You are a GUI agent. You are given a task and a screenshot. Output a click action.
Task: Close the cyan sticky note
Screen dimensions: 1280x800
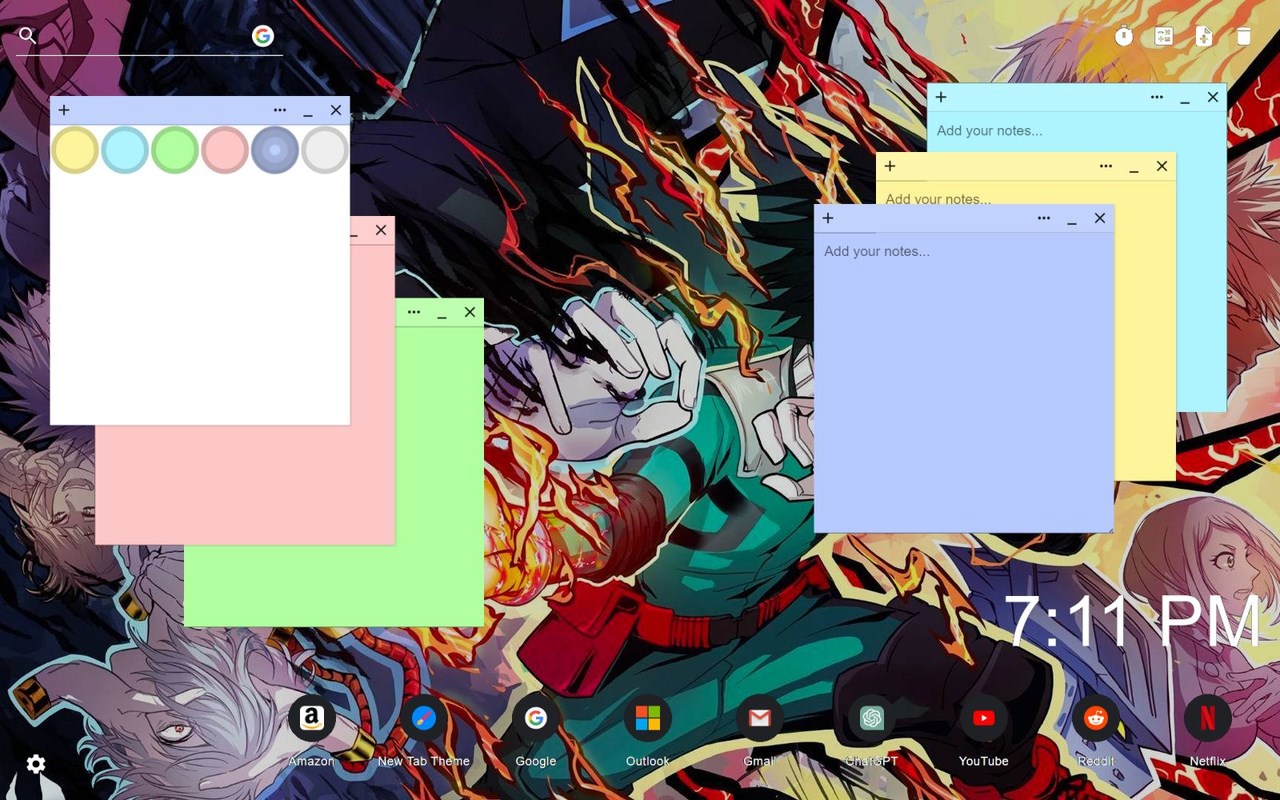[x=1213, y=97]
